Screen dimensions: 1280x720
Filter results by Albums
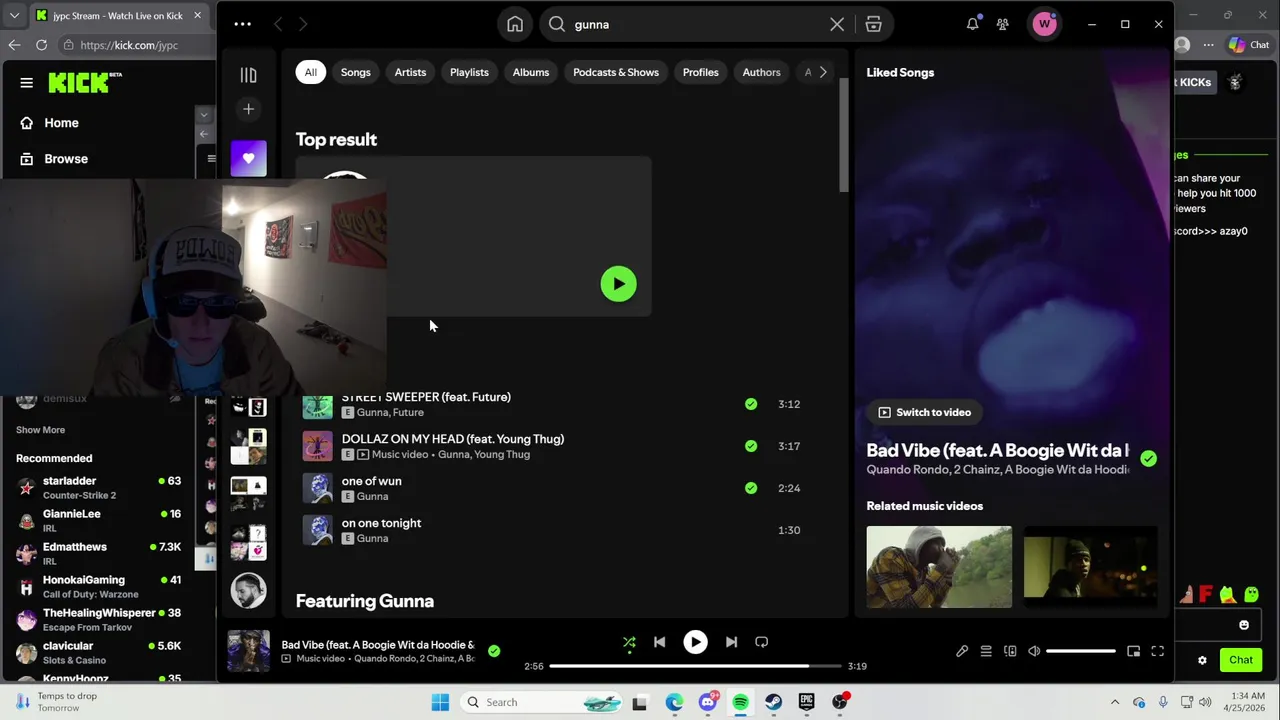pyautogui.click(x=531, y=72)
